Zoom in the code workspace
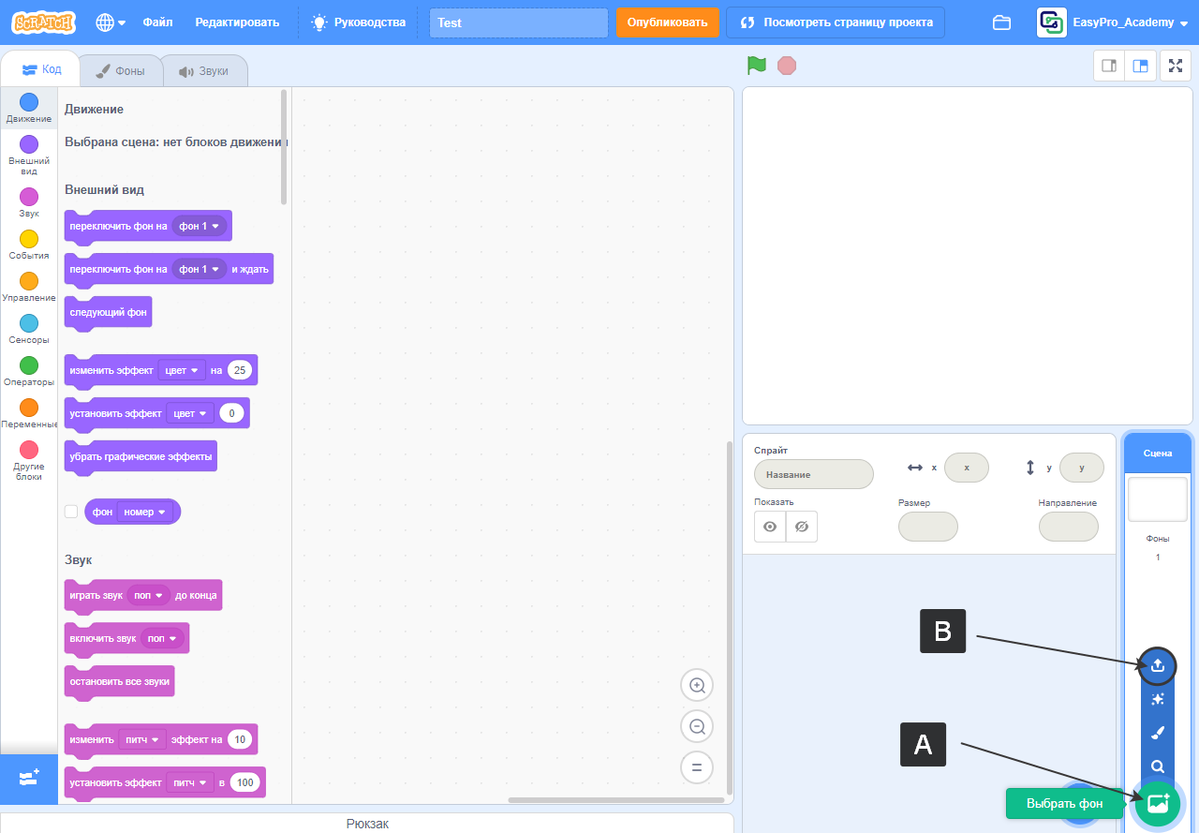This screenshot has height=833, width=1199. tap(697, 685)
